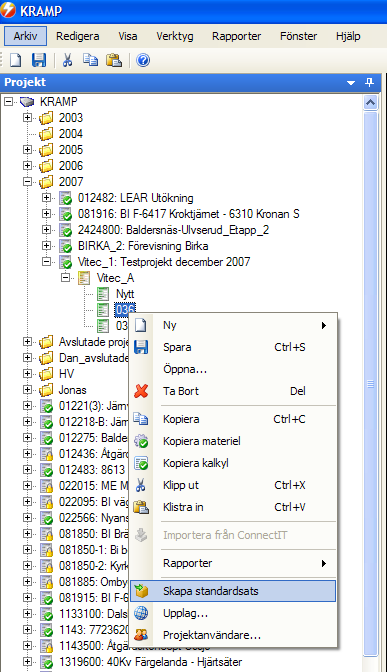Click the New document toolbar icon
387x672 pixels.
(16, 60)
